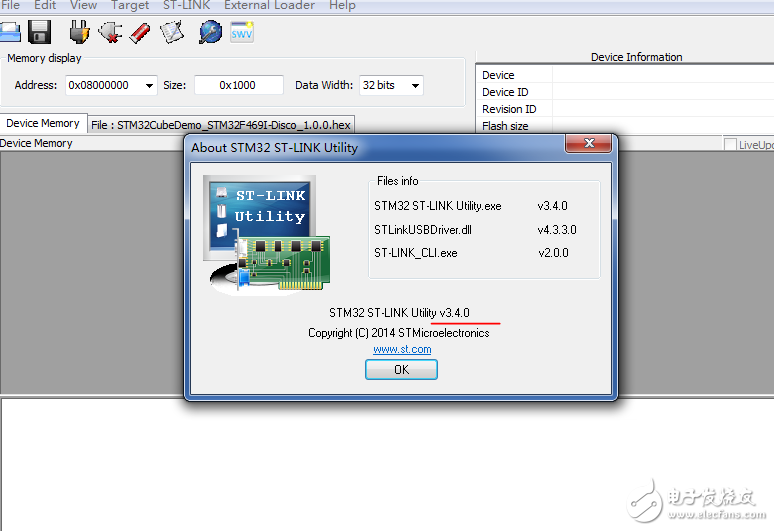This screenshot has width=774, height=531.
Task: Open Program and verify icon
Action: 172,33
